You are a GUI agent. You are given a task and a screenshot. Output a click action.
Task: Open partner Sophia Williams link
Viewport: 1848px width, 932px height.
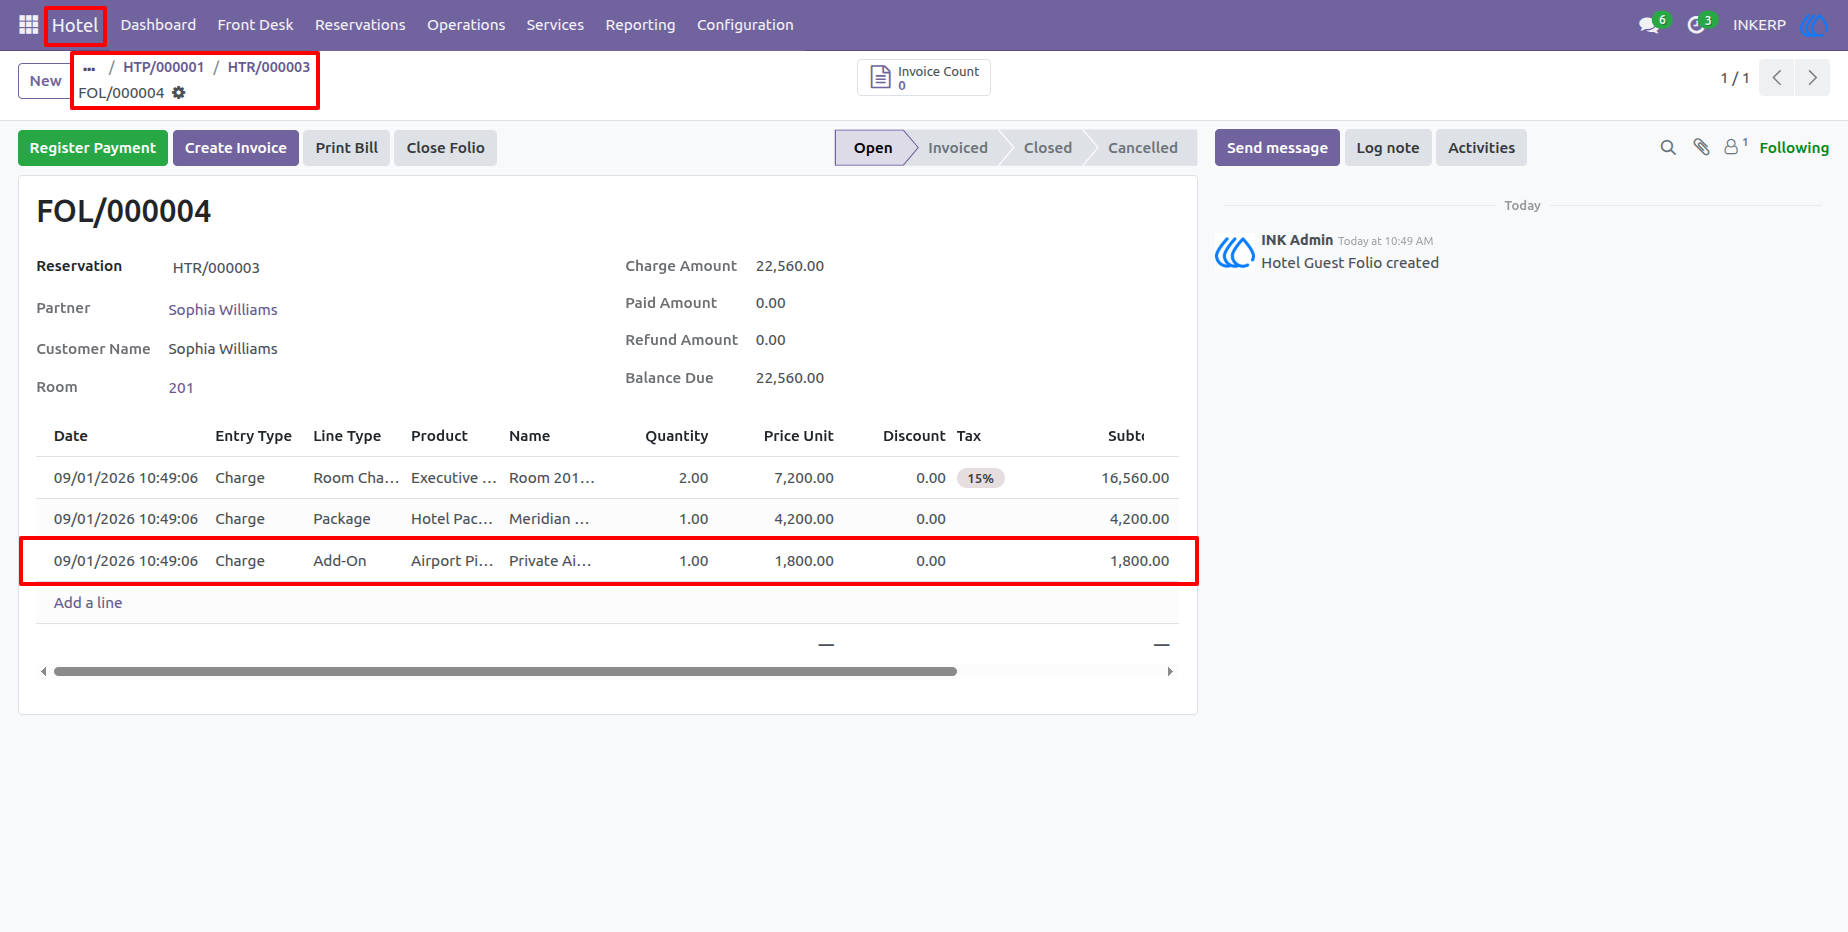coord(223,310)
